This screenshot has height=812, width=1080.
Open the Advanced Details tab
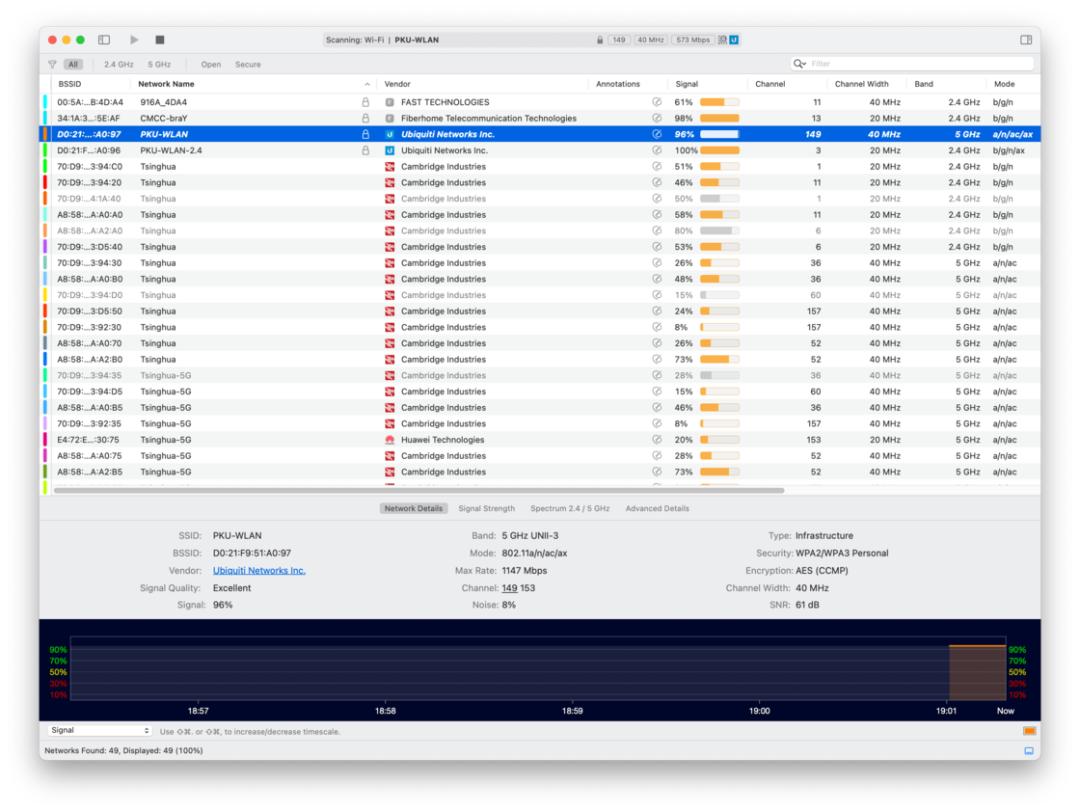pyautogui.click(x=657, y=508)
